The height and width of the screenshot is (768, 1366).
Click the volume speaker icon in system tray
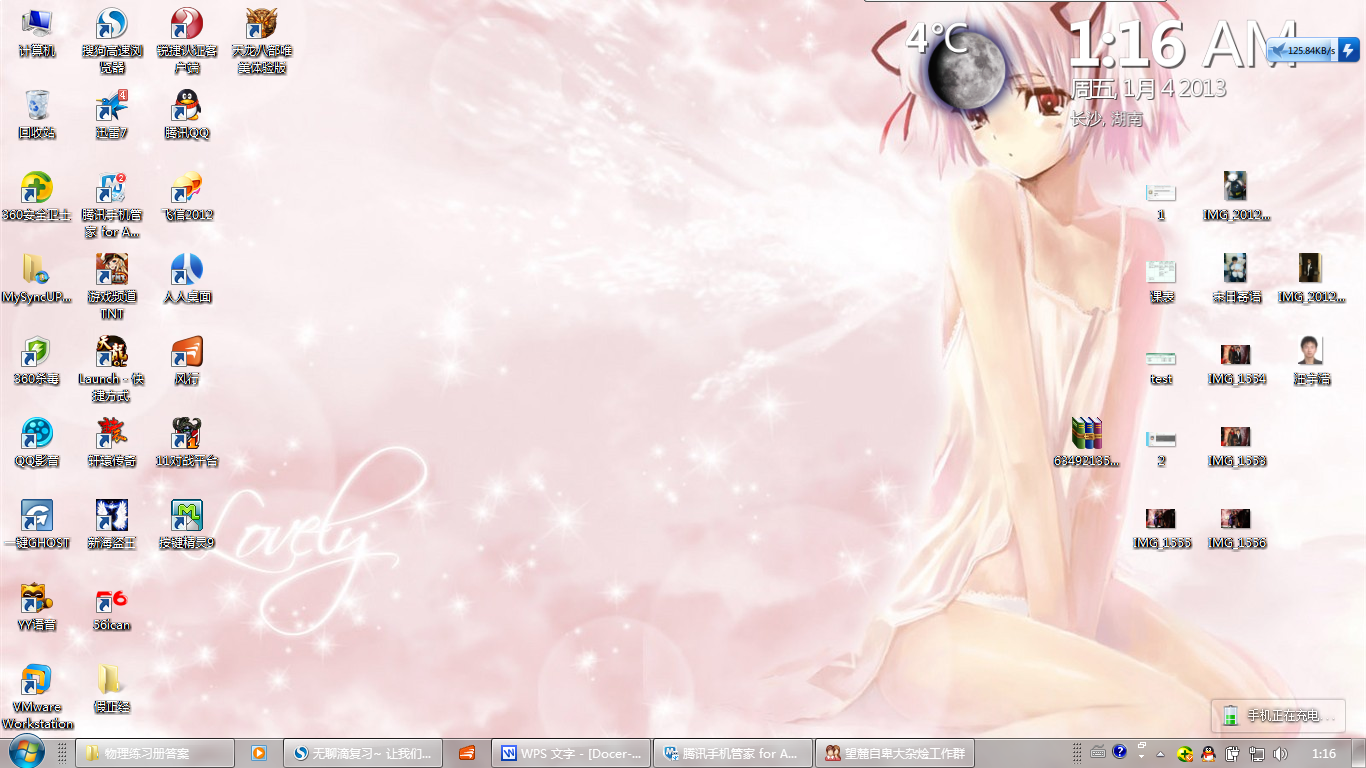[1280, 753]
